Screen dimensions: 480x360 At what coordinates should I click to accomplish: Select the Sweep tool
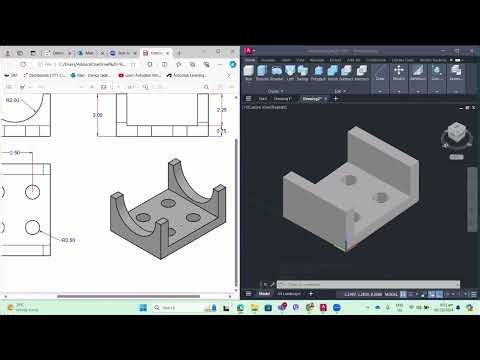302,73
